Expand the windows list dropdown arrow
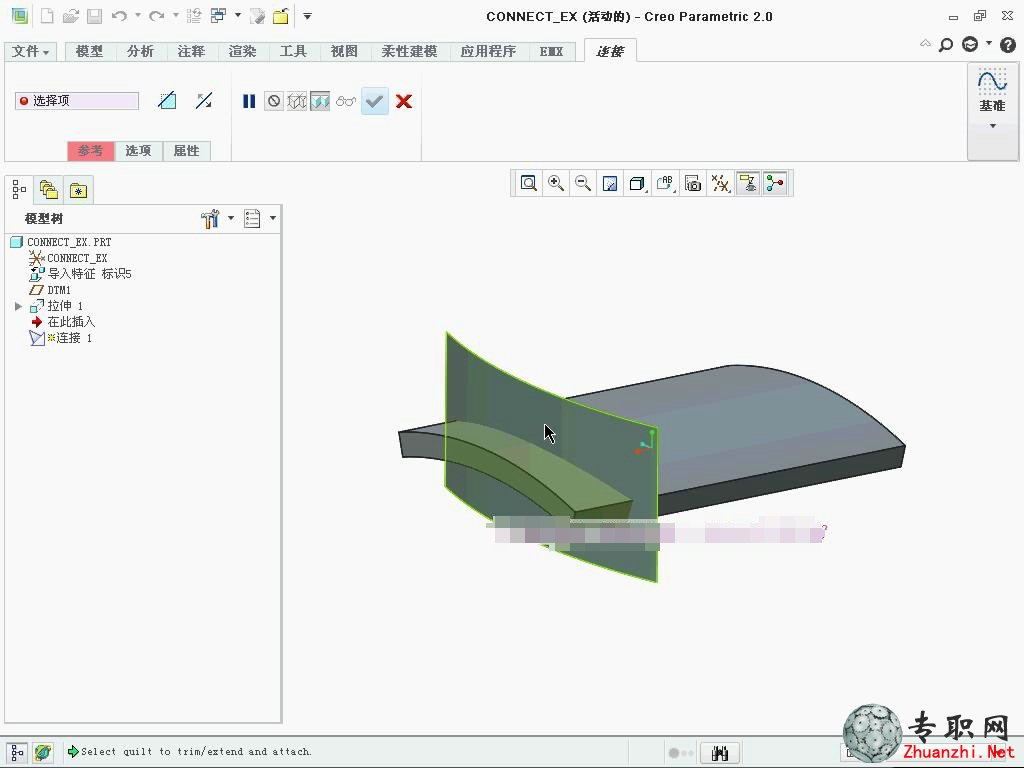Screen dimensions: 1024x768 238,16
